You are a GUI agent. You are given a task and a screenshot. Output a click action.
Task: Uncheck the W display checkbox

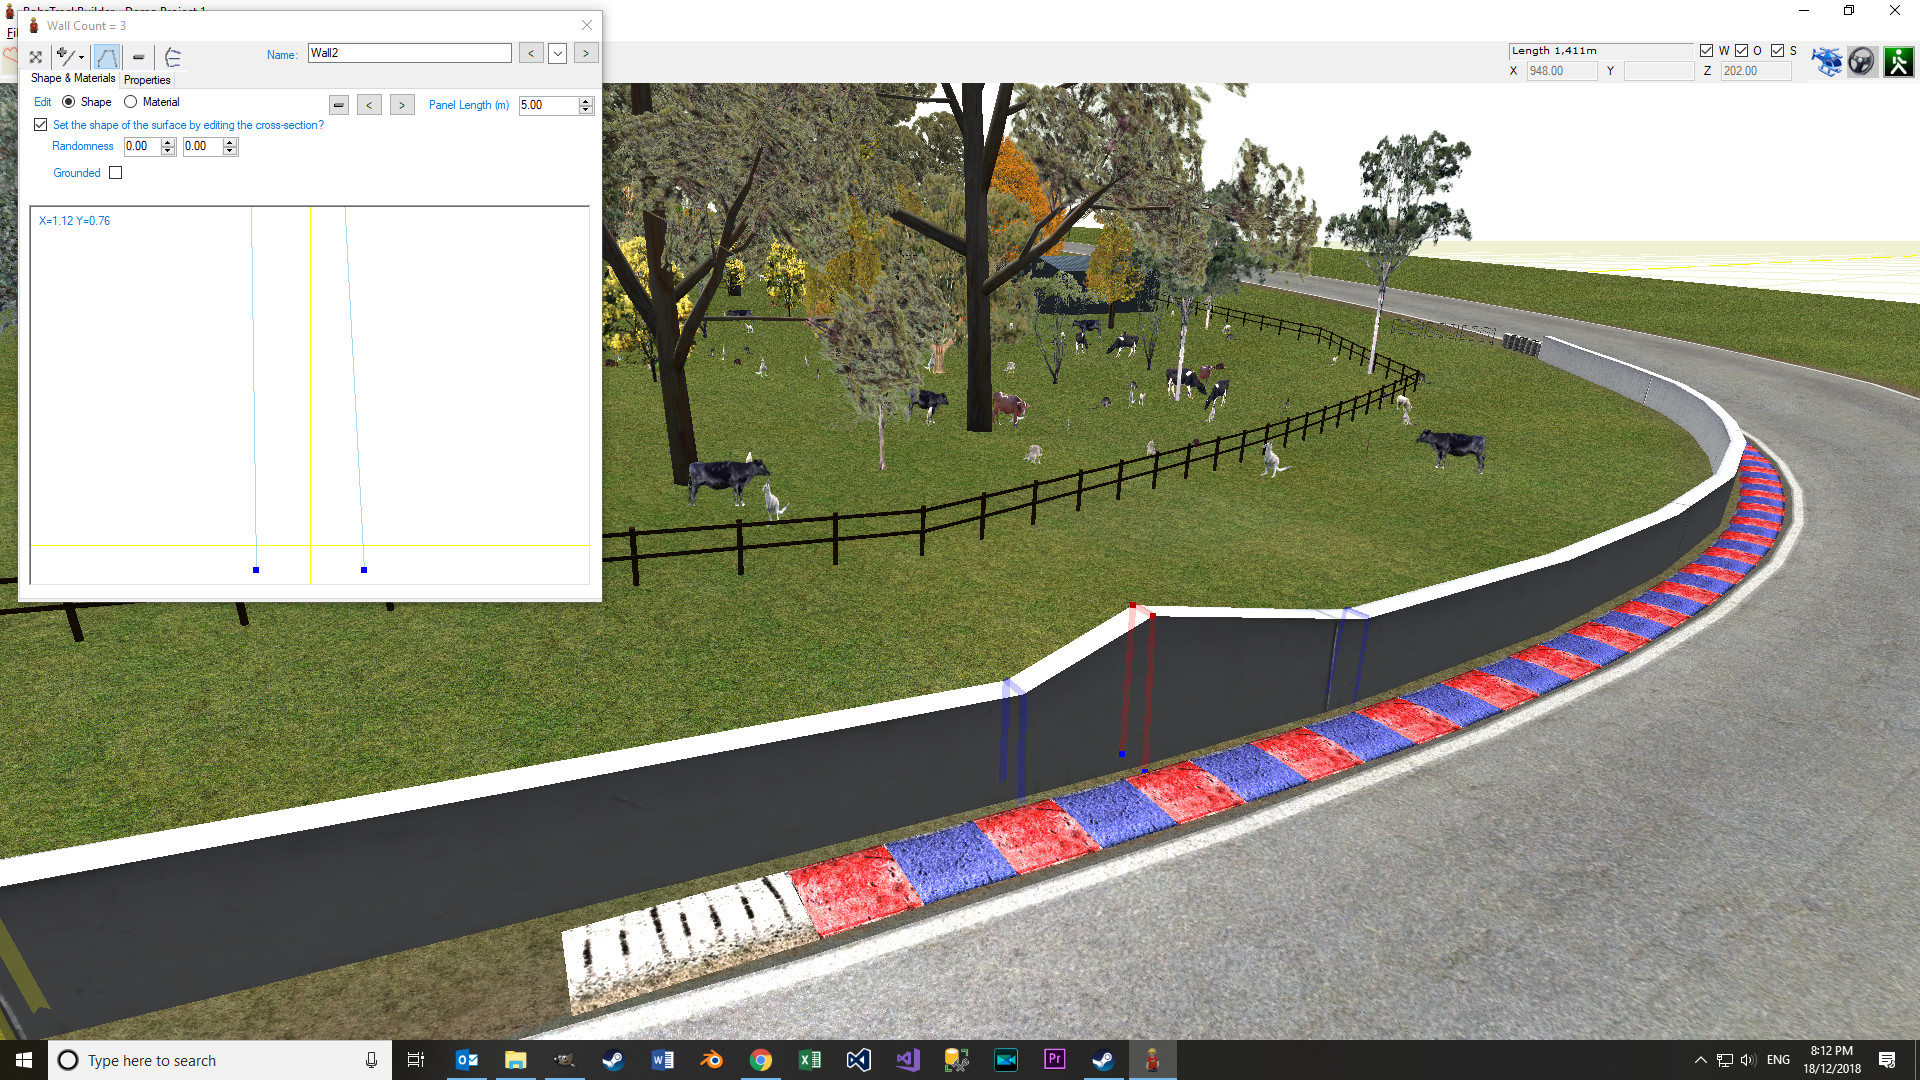(1705, 50)
